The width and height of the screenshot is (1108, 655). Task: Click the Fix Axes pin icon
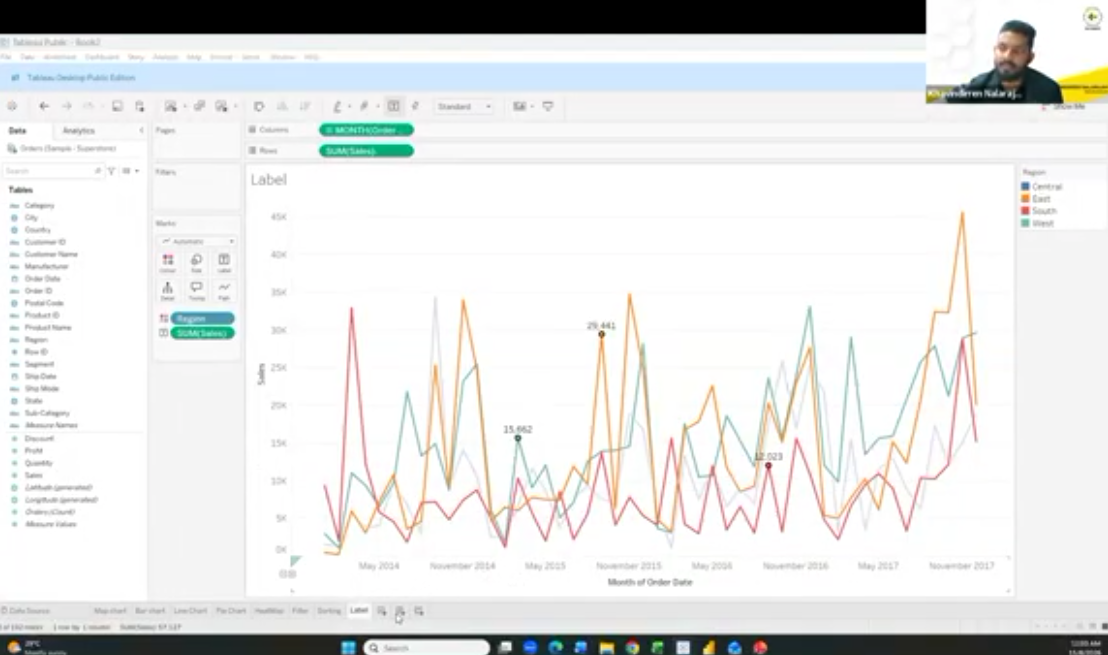416,106
